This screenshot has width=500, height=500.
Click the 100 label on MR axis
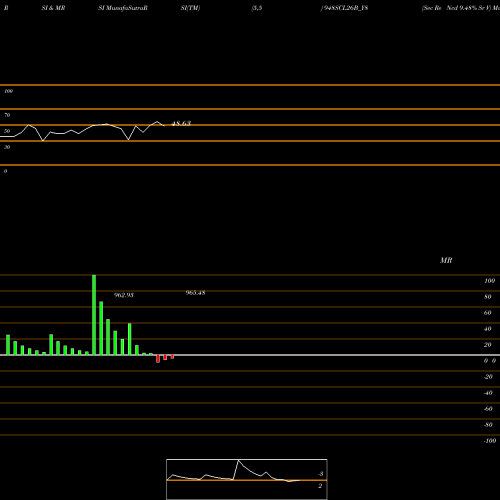490,281
